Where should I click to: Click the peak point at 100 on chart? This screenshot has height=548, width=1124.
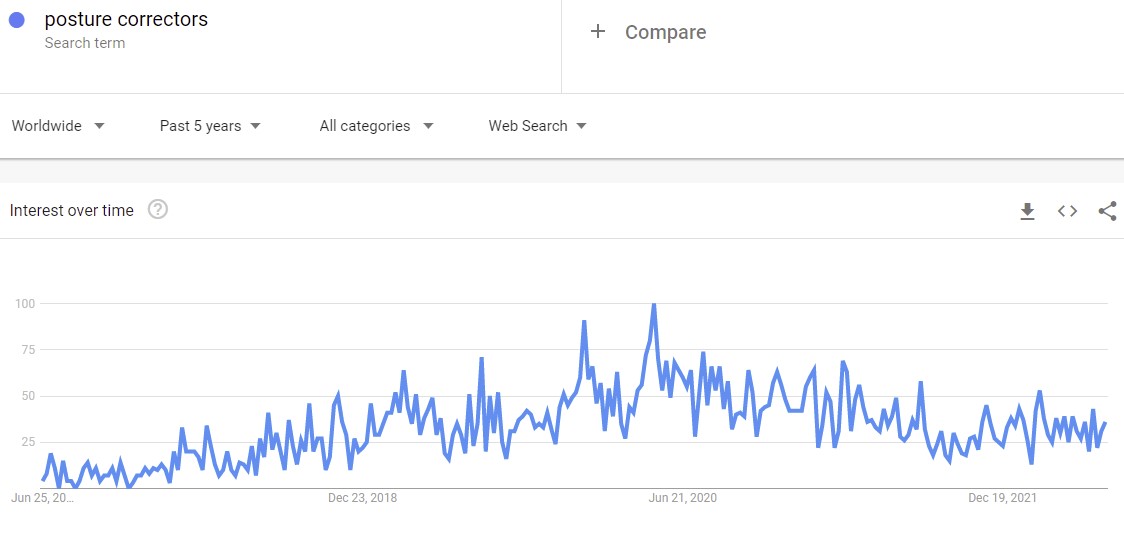point(653,305)
